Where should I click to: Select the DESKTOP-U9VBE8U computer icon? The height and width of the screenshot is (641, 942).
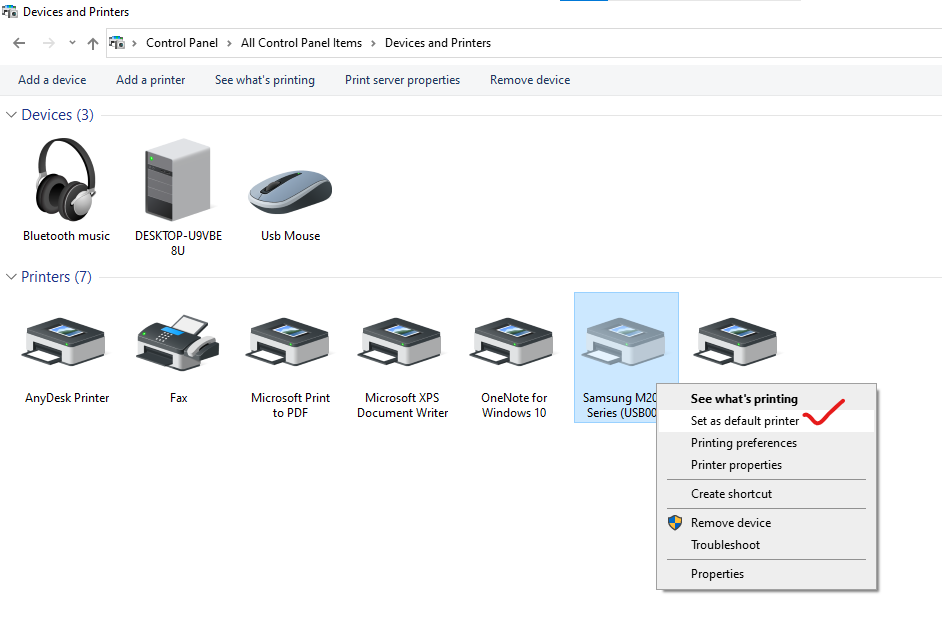coord(178,179)
